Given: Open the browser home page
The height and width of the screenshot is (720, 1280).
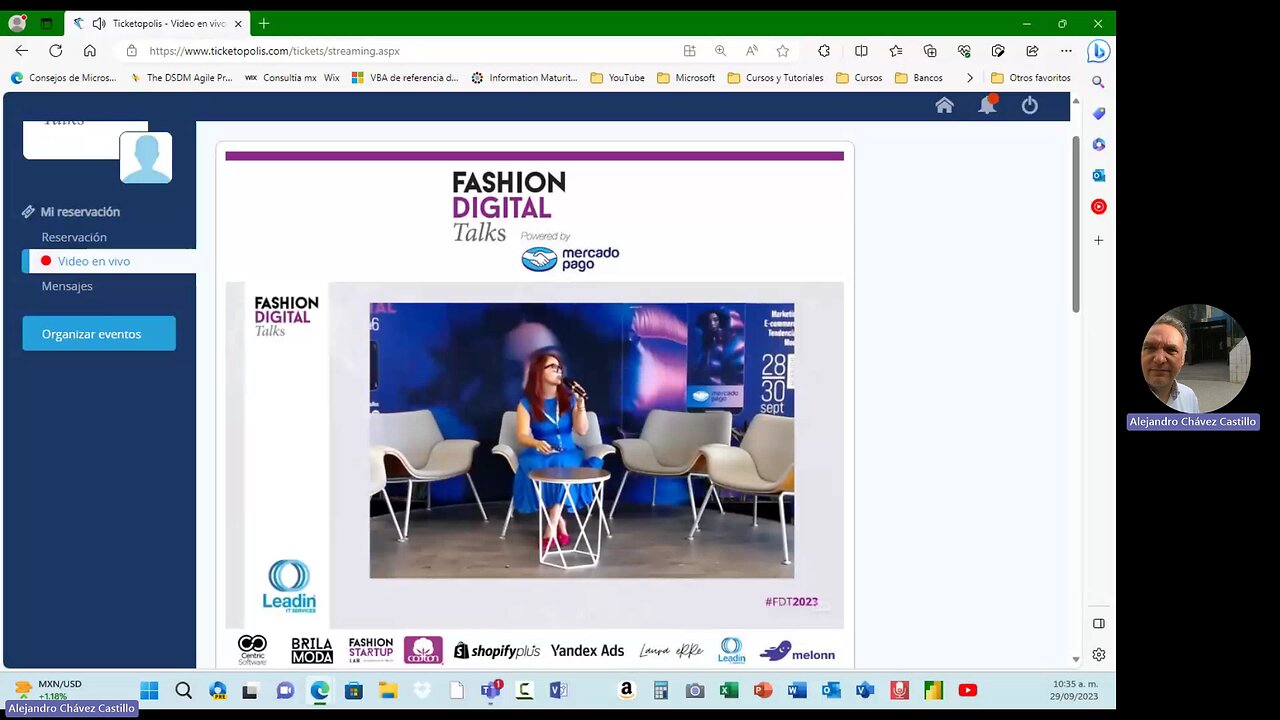Looking at the screenshot, I should [90, 51].
